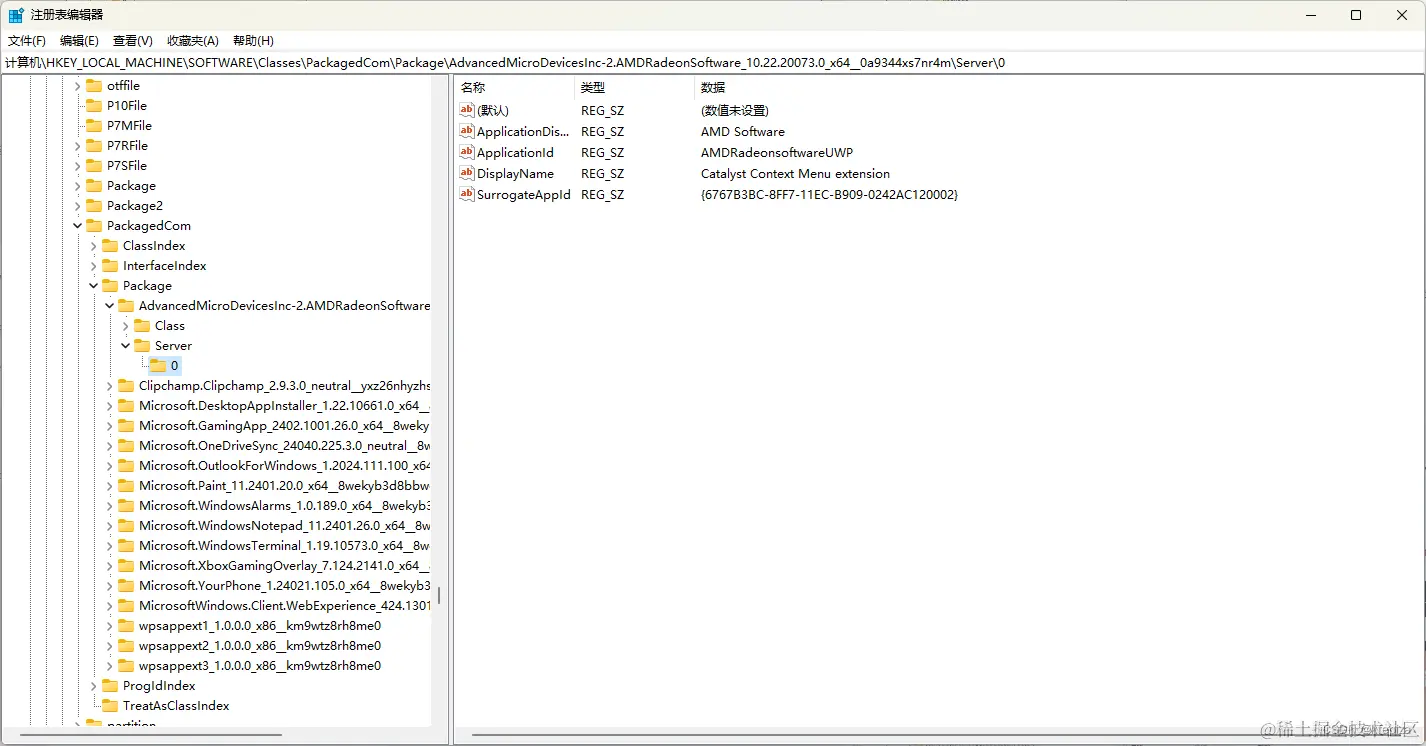Click the tree pane vertical scrollbar thumb
The image size is (1426, 746).
coord(438,597)
